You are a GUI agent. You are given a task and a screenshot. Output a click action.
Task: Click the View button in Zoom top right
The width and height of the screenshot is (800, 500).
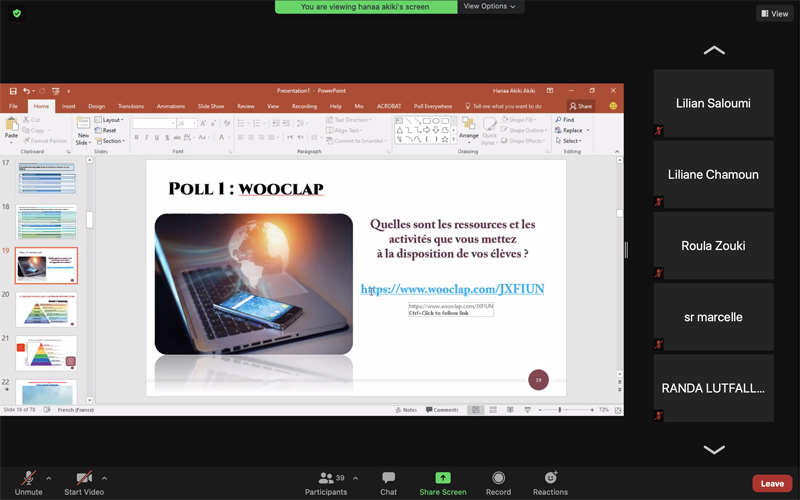(x=775, y=14)
